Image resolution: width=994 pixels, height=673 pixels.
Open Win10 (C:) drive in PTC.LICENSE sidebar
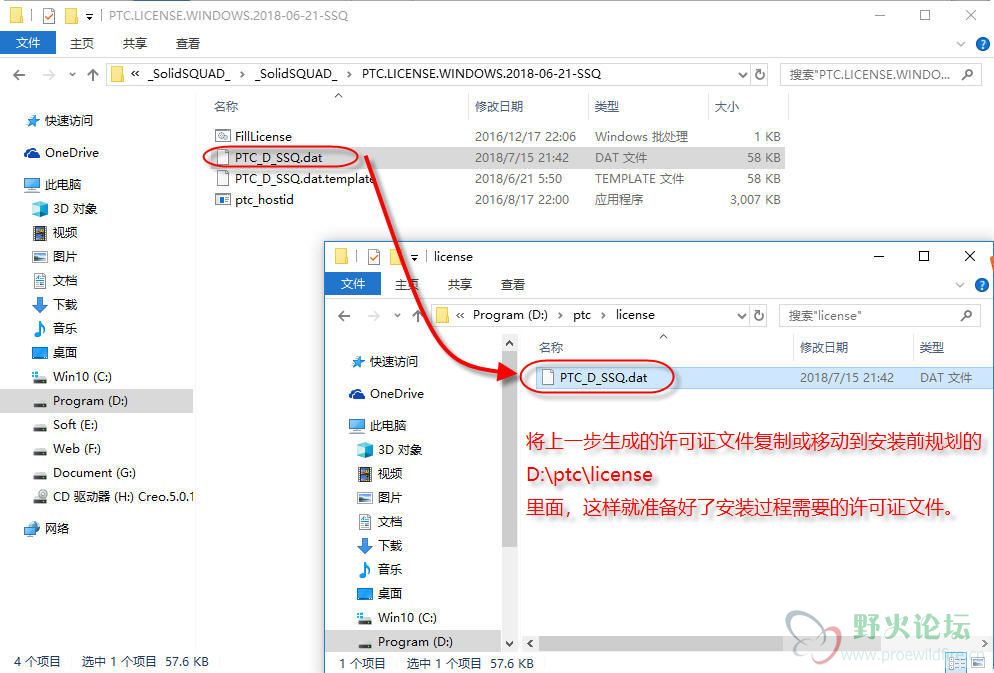point(72,376)
